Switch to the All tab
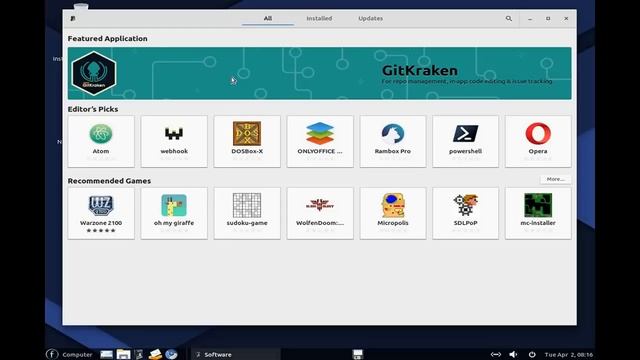The height and width of the screenshot is (360, 640). pyautogui.click(x=268, y=18)
